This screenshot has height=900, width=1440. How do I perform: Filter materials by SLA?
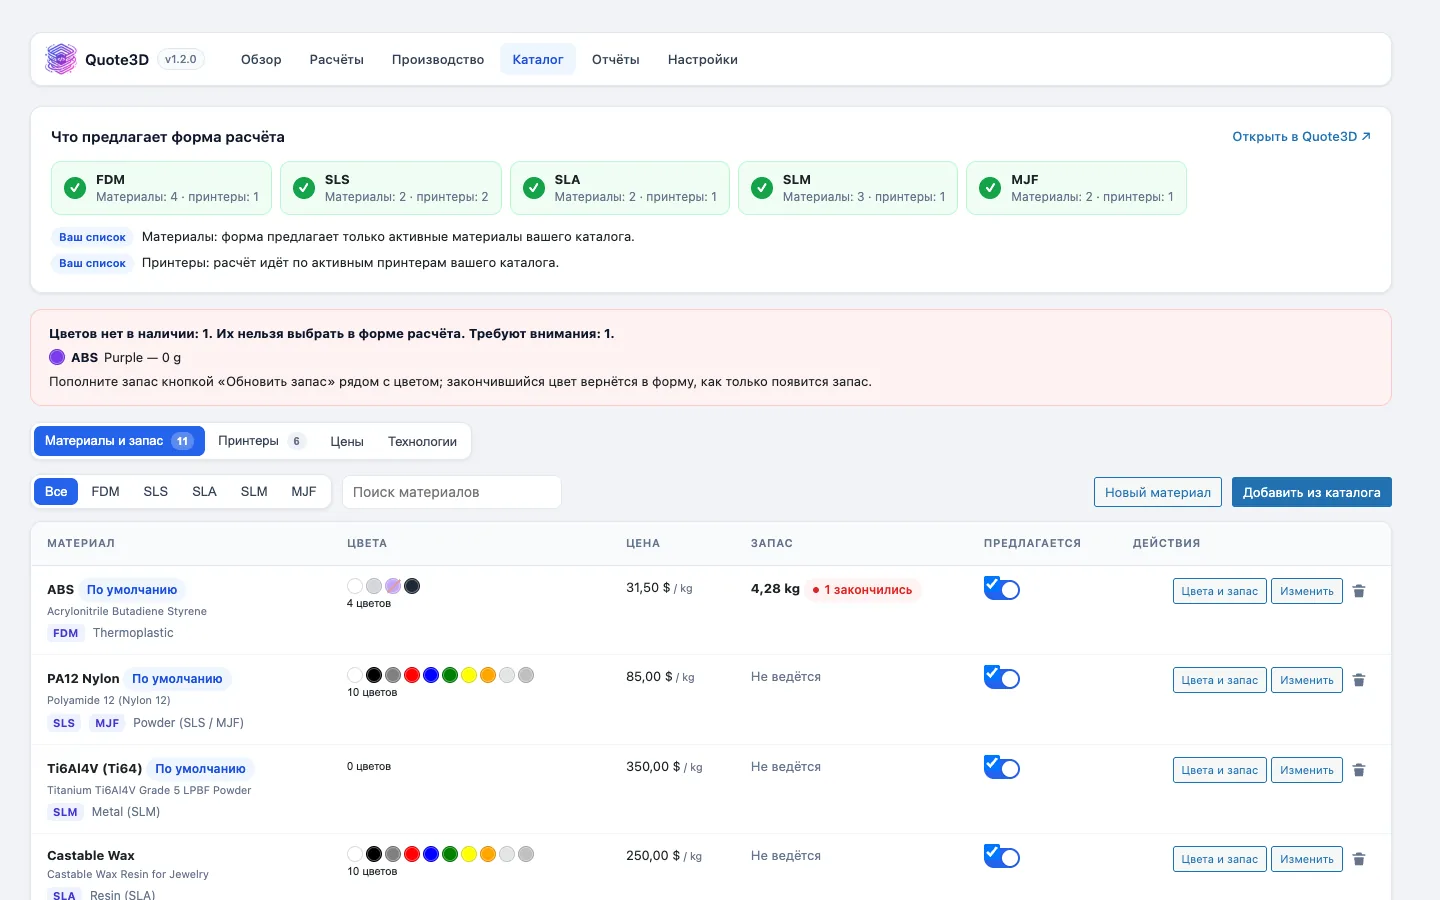tap(204, 491)
